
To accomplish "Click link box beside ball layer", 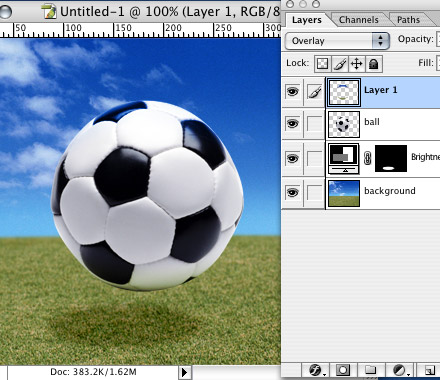I will (315, 124).
